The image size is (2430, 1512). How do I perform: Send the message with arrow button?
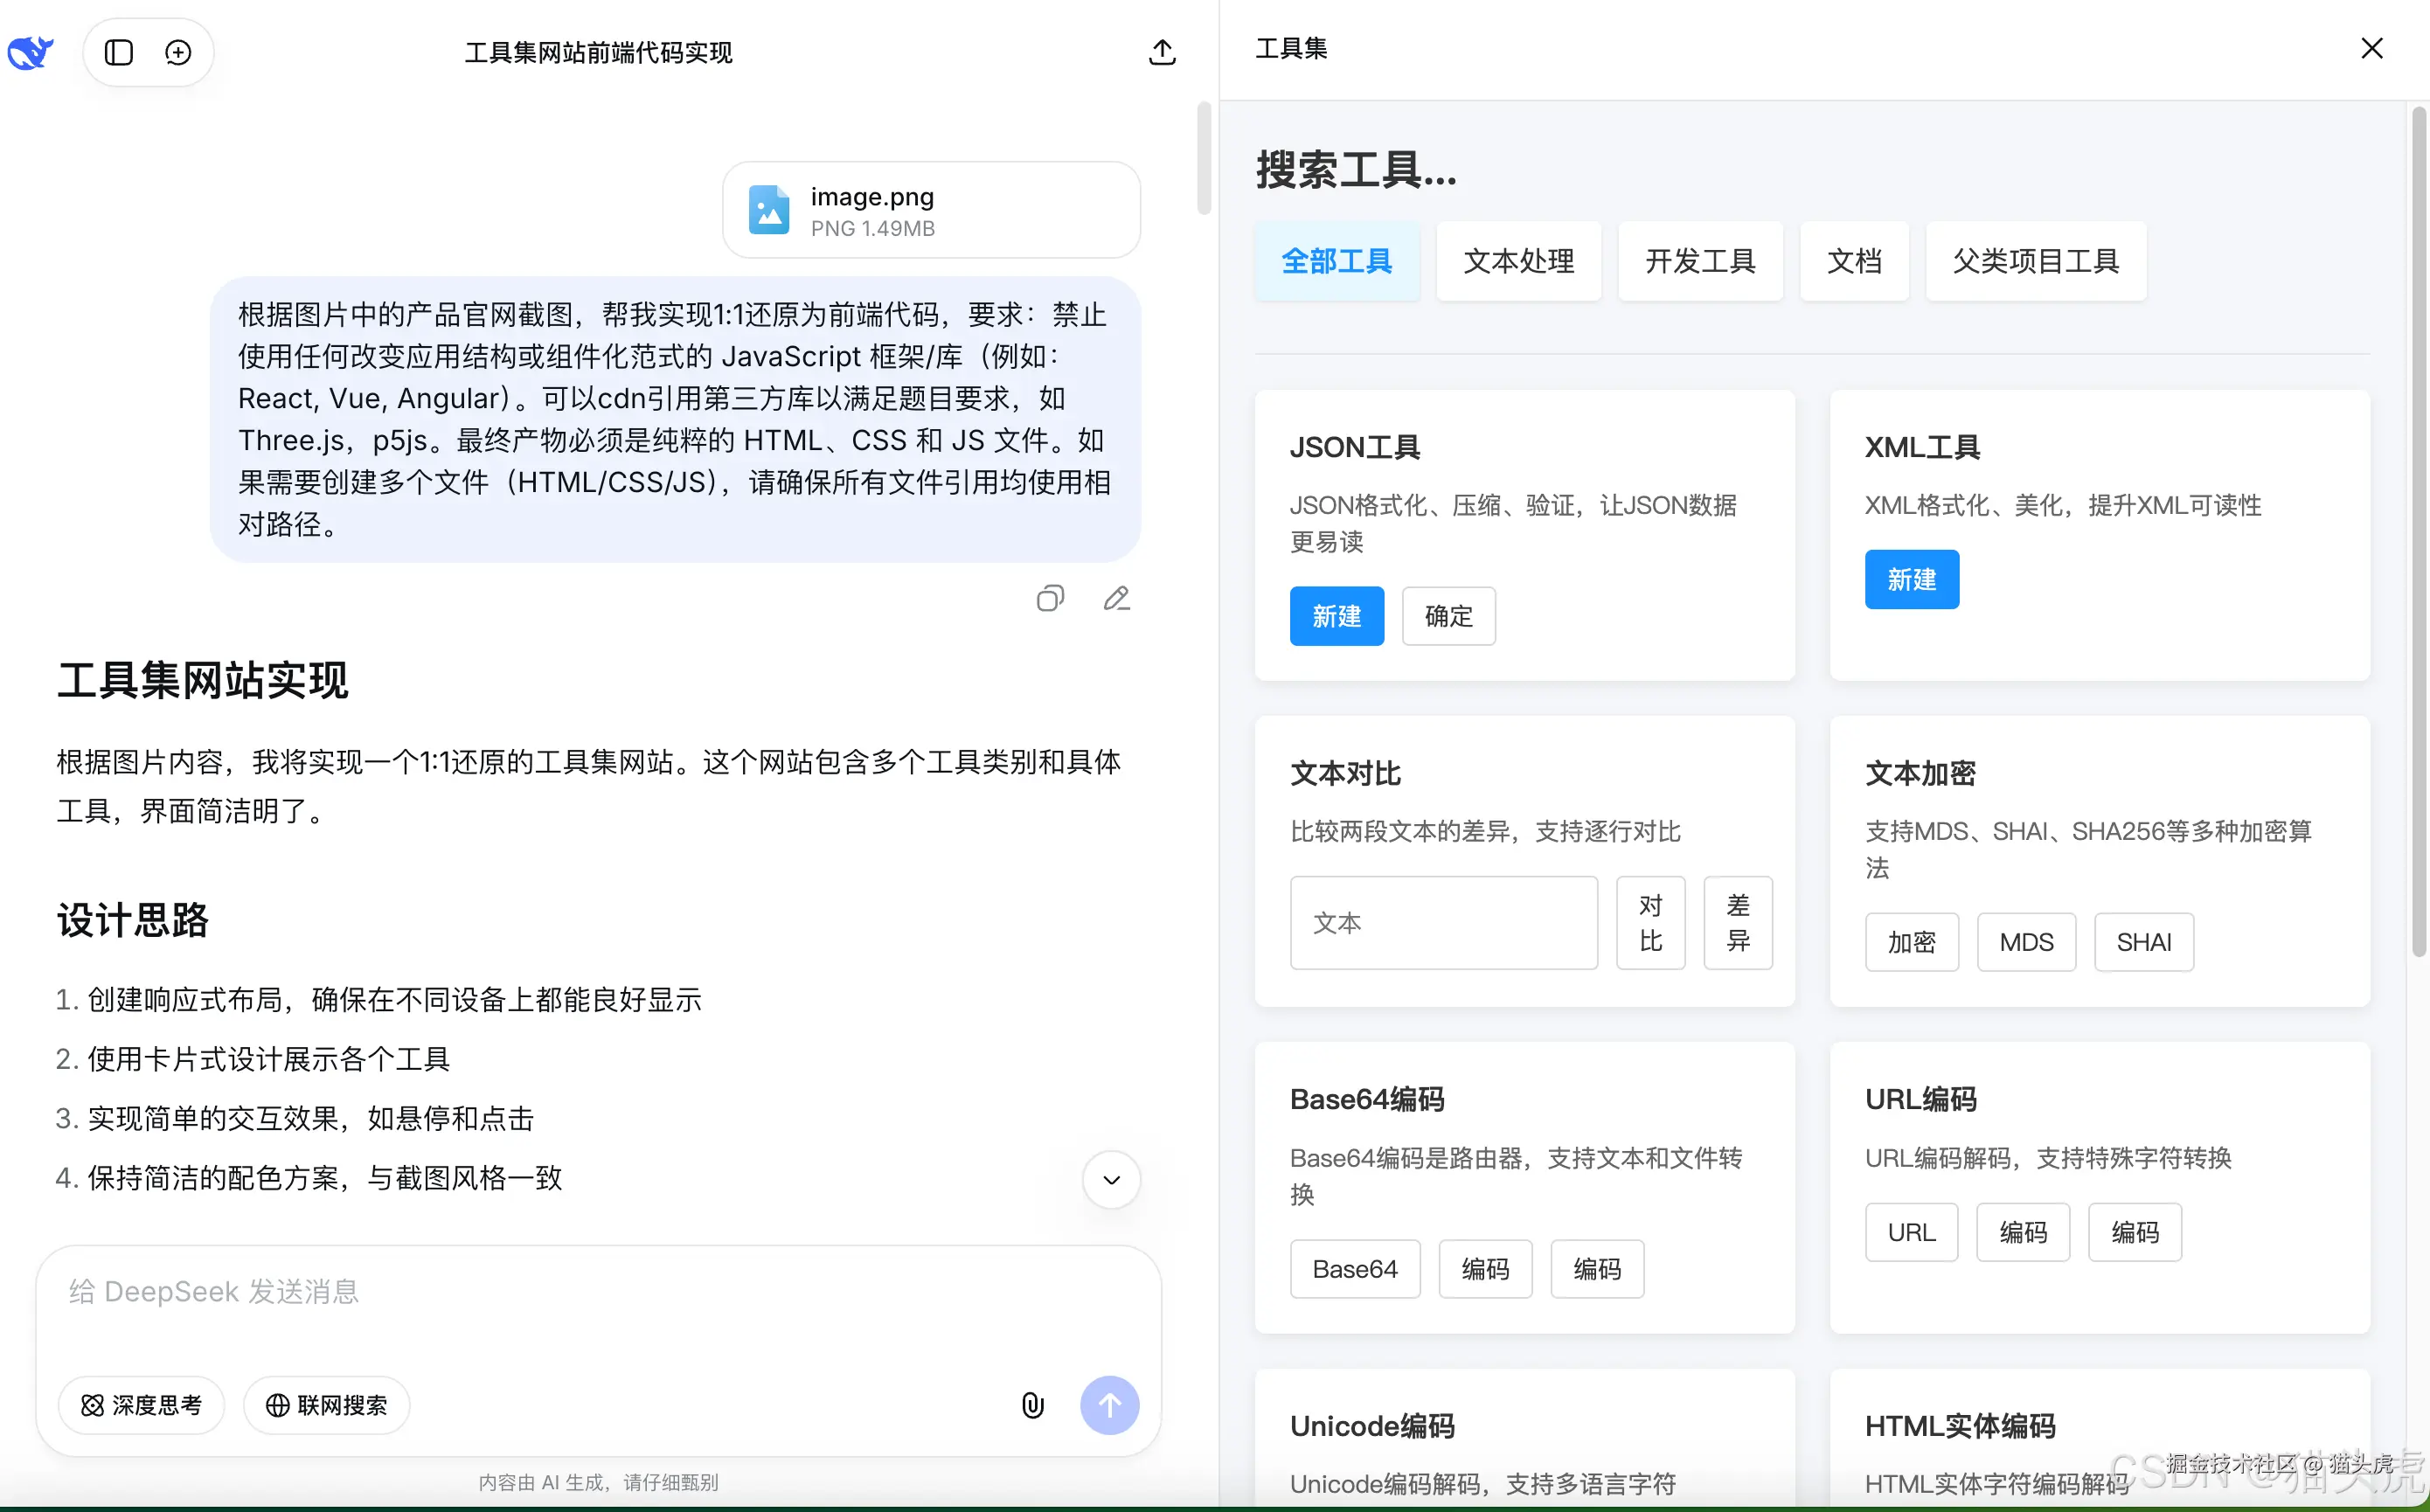[x=1109, y=1405]
